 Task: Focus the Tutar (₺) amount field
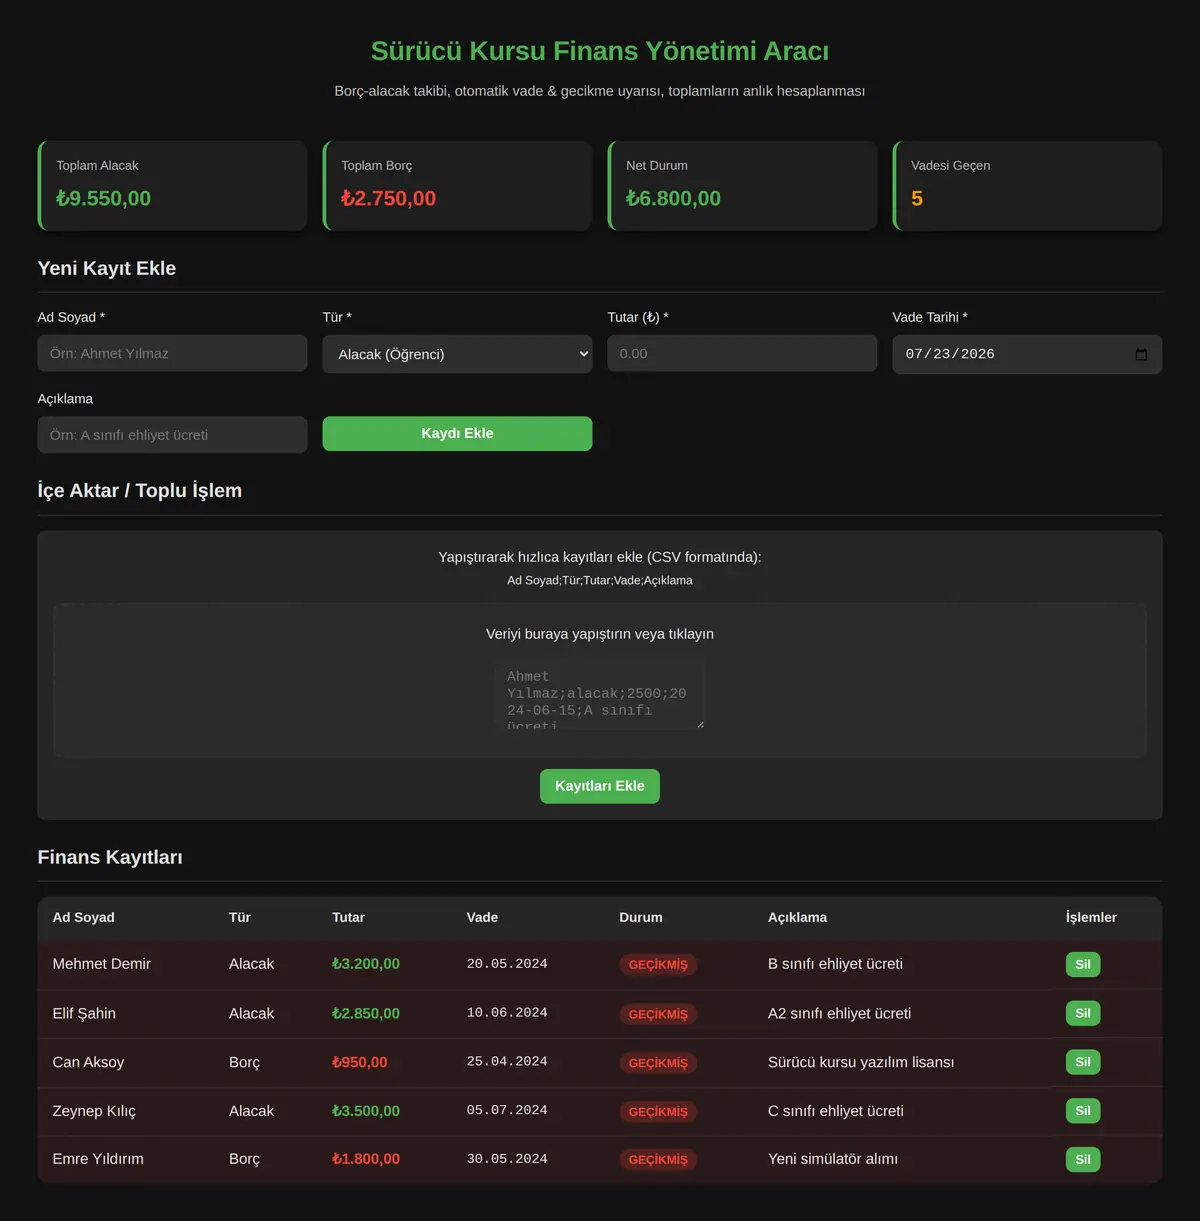(x=742, y=353)
